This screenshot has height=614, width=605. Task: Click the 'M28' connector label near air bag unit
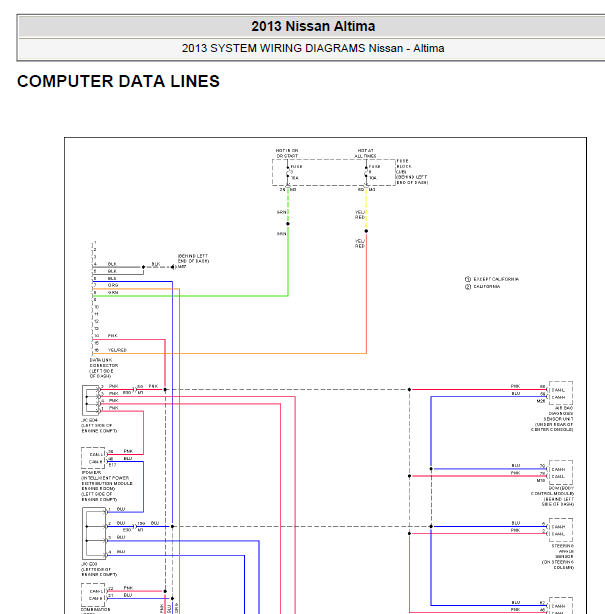541,401
